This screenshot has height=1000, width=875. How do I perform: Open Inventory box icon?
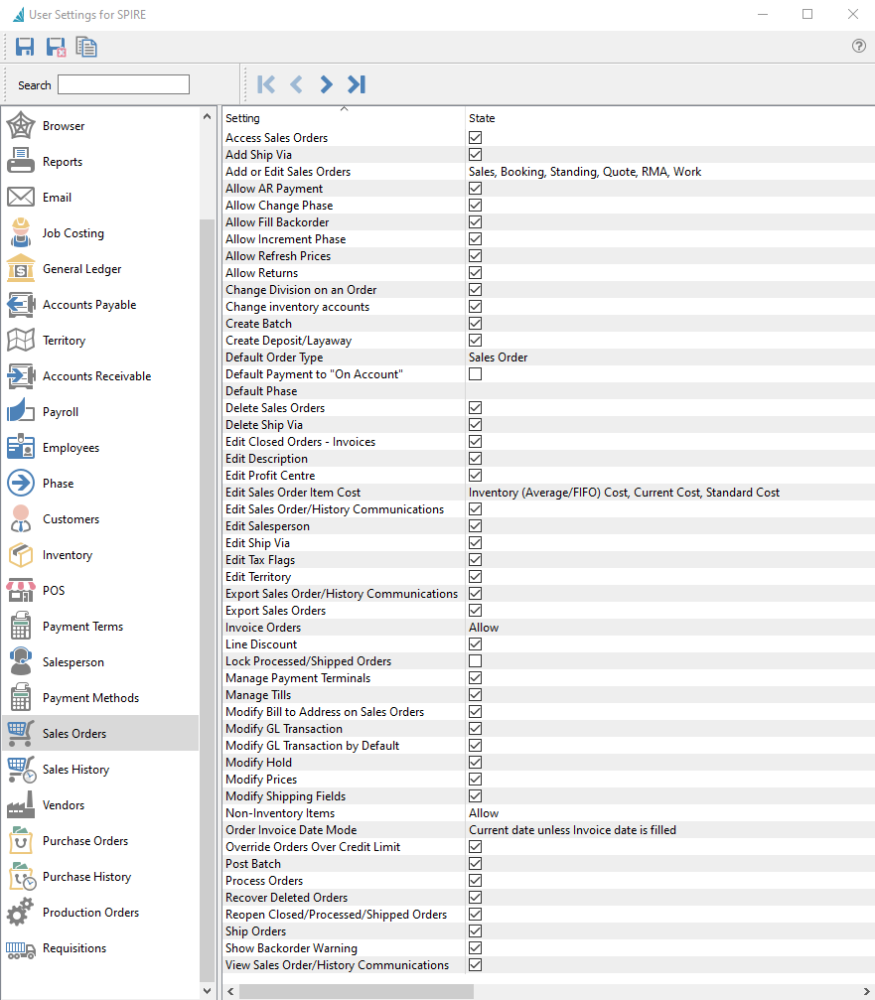click(20, 555)
